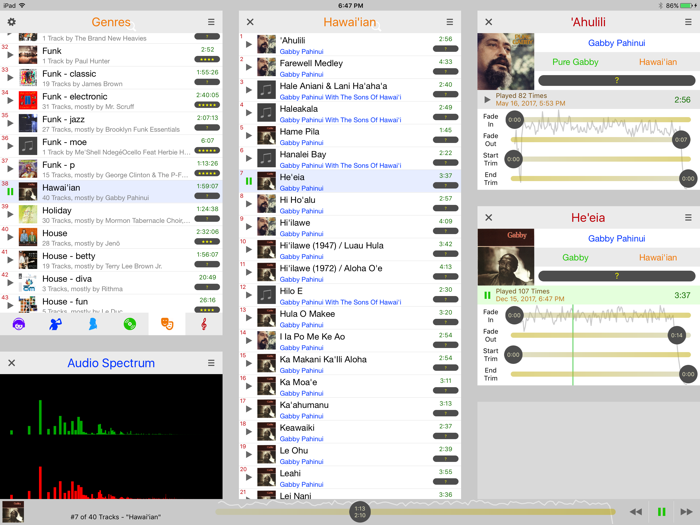700x525 pixels.
Task: Play the Ka'ahumanu track
Action: (x=249, y=409)
